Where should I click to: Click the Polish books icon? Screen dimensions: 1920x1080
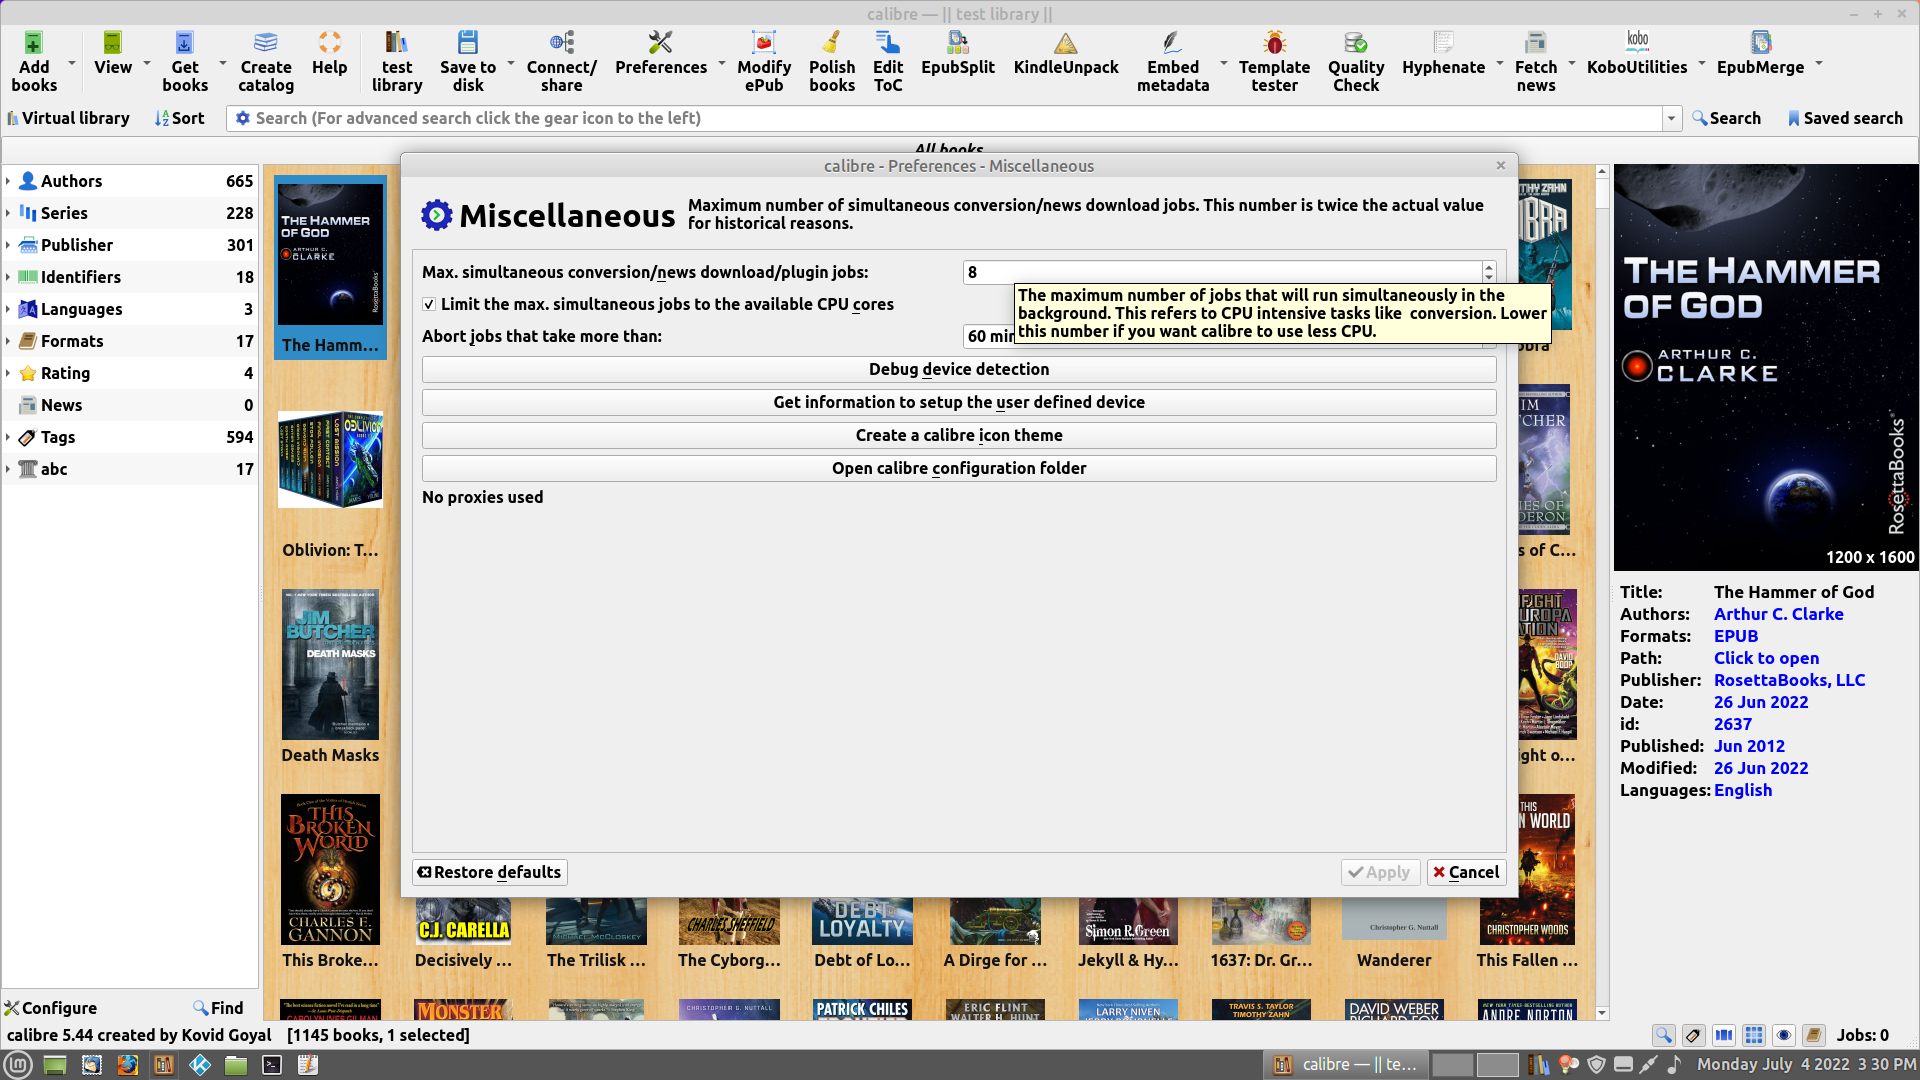click(831, 60)
